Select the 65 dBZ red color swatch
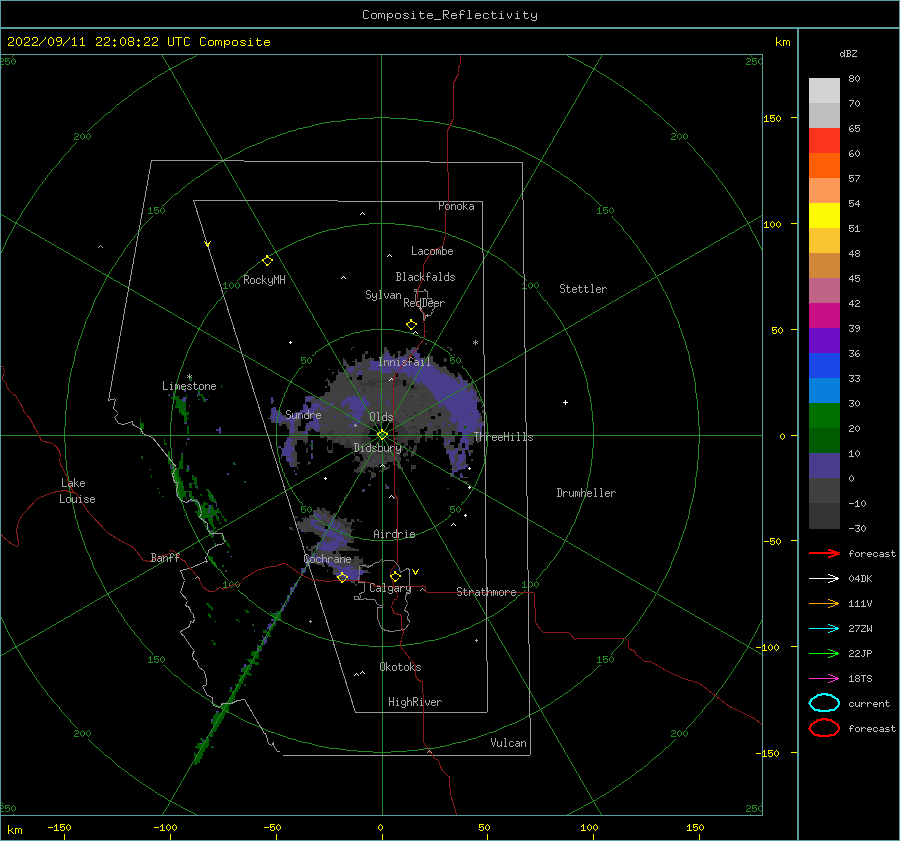 point(824,140)
